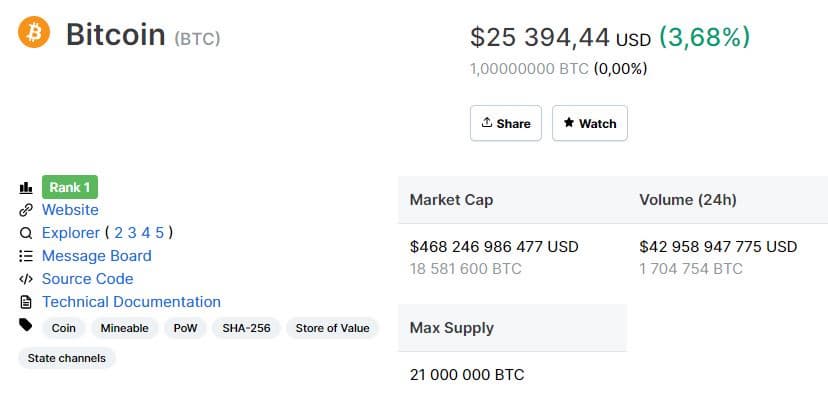Click the list icon beside Message Board
Image resolution: width=828 pixels, height=409 pixels.
click(26, 256)
